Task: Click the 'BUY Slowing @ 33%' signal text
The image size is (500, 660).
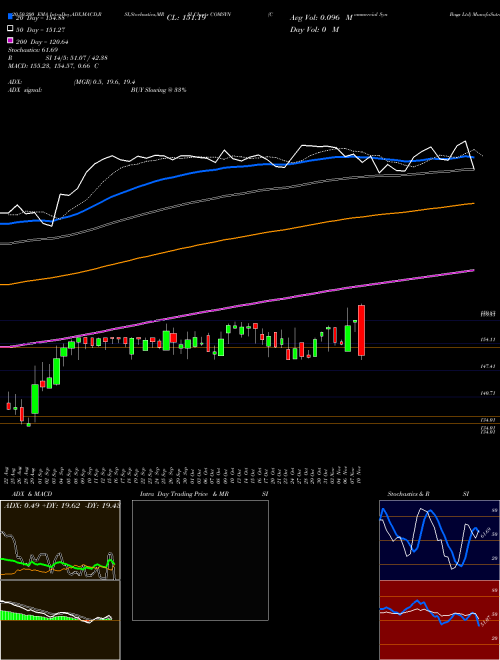Action: (158, 90)
